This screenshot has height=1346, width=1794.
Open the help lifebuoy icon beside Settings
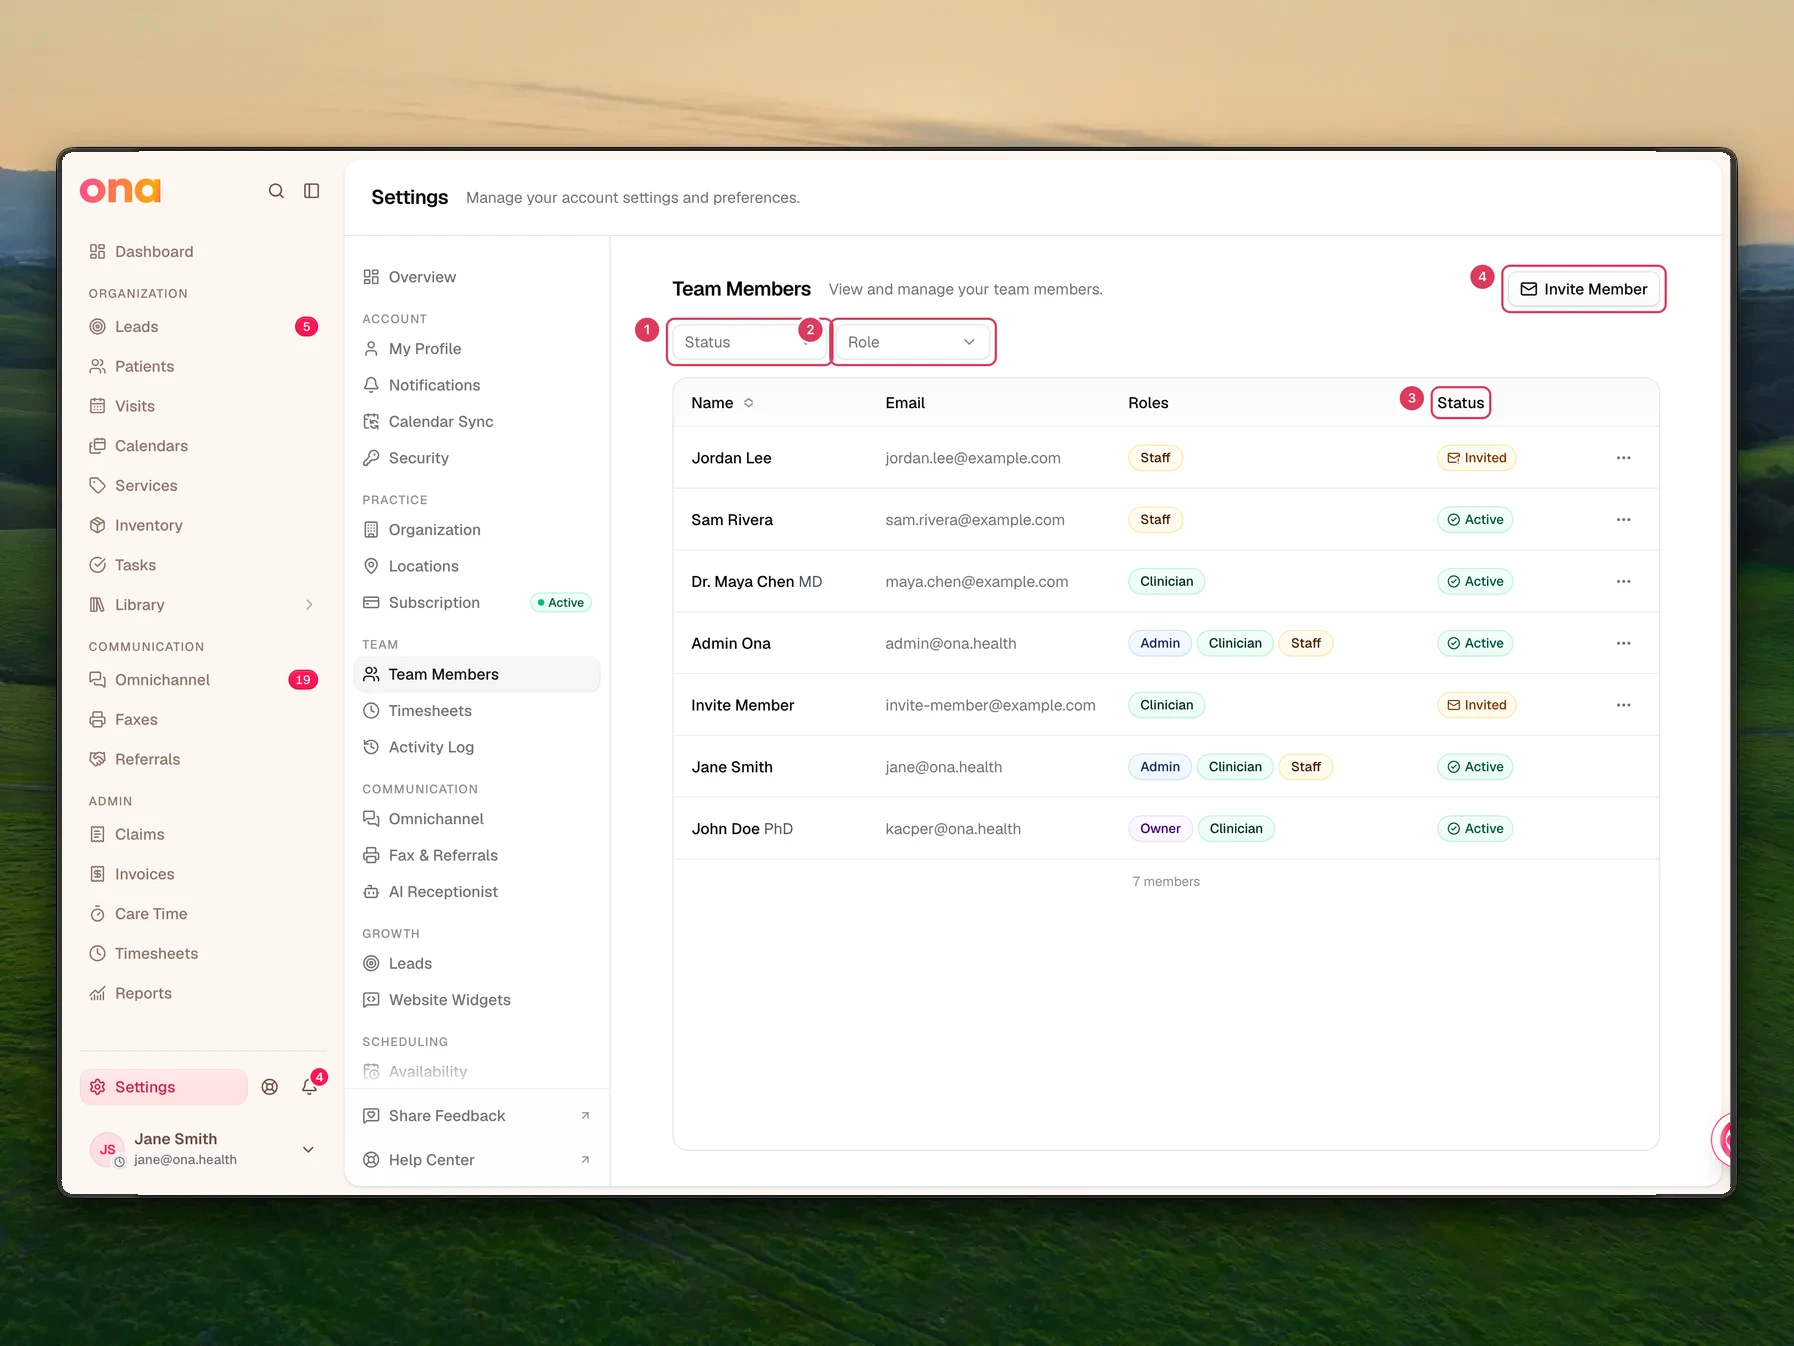click(x=270, y=1087)
